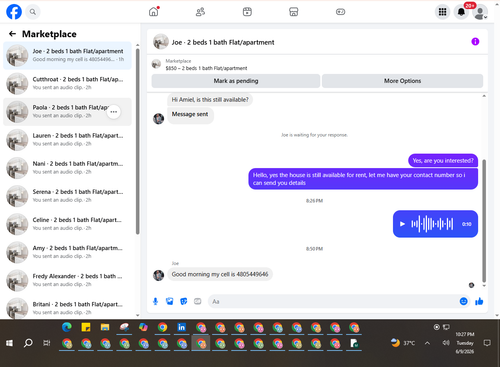Launch Microsoft Edge from the taskbar
Viewport: 500px width, 367px height.
tap(67, 327)
